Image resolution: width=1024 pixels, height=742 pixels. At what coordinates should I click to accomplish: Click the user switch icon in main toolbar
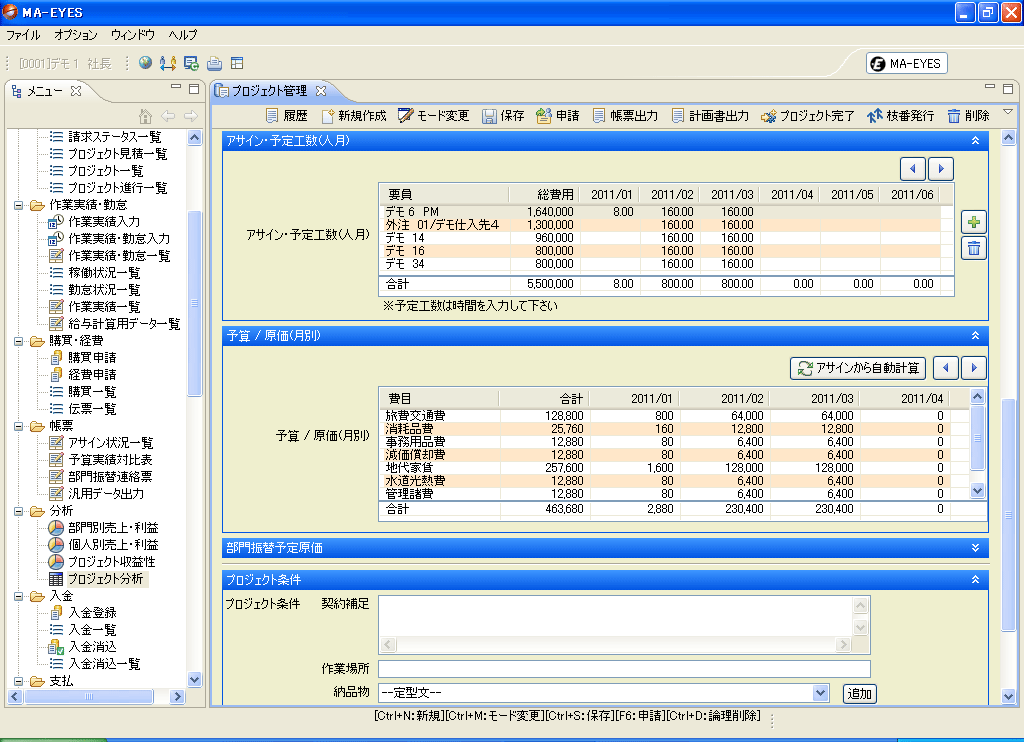tap(168, 63)
